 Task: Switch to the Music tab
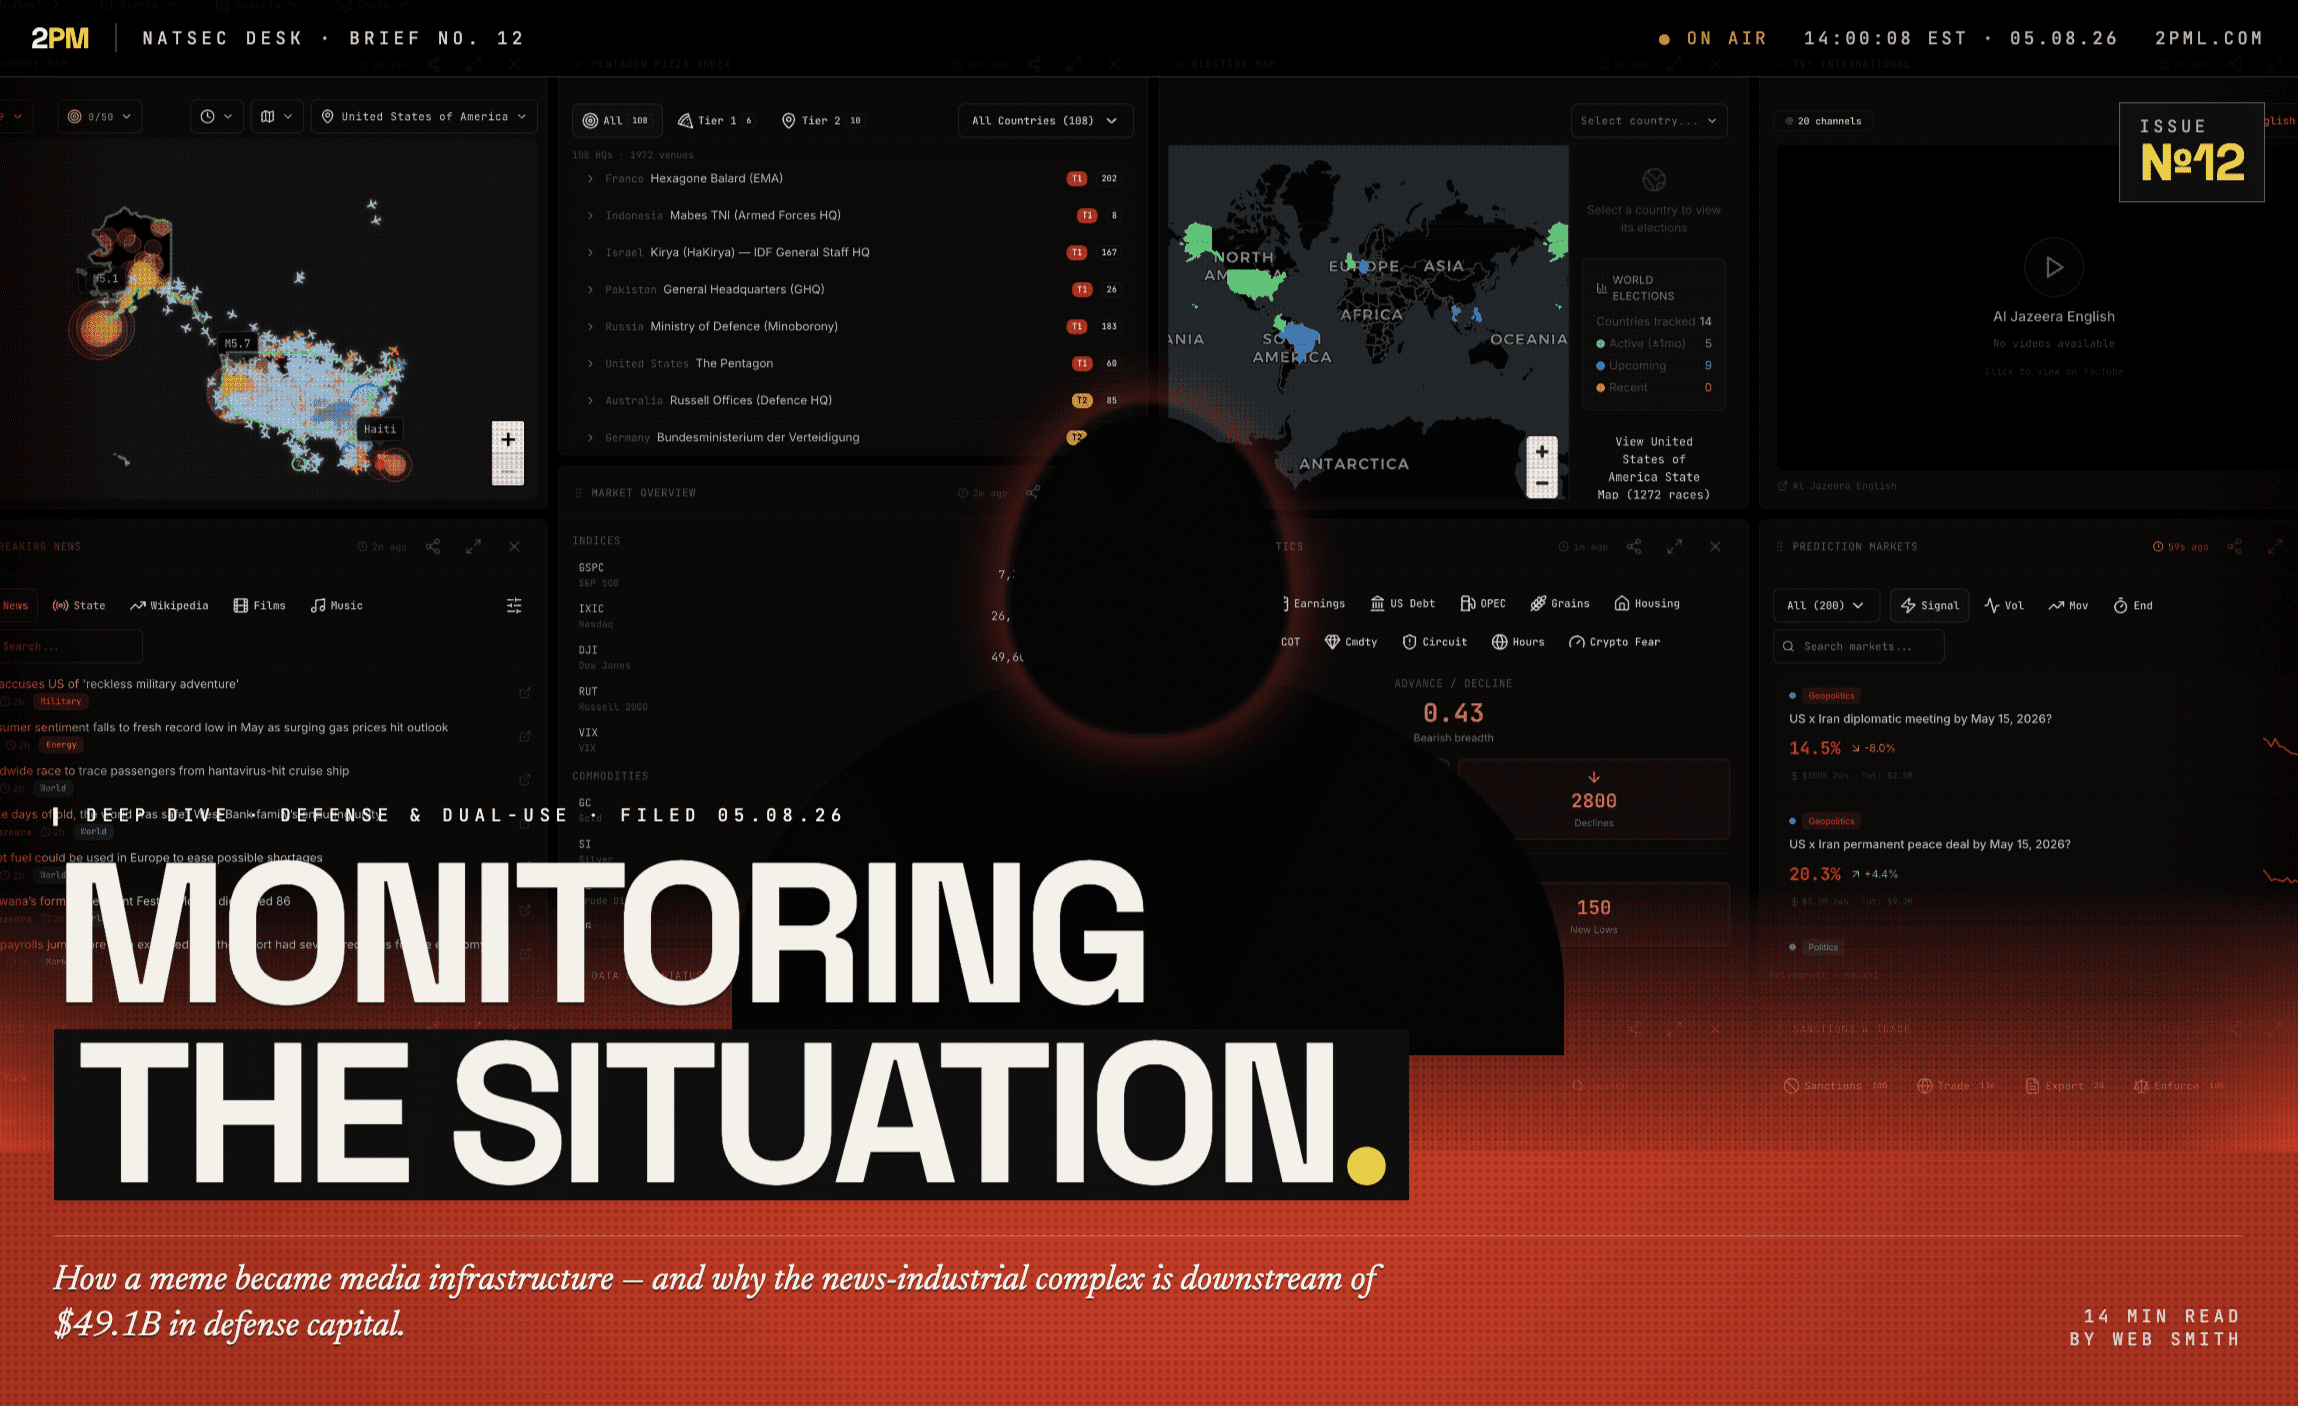337,605
